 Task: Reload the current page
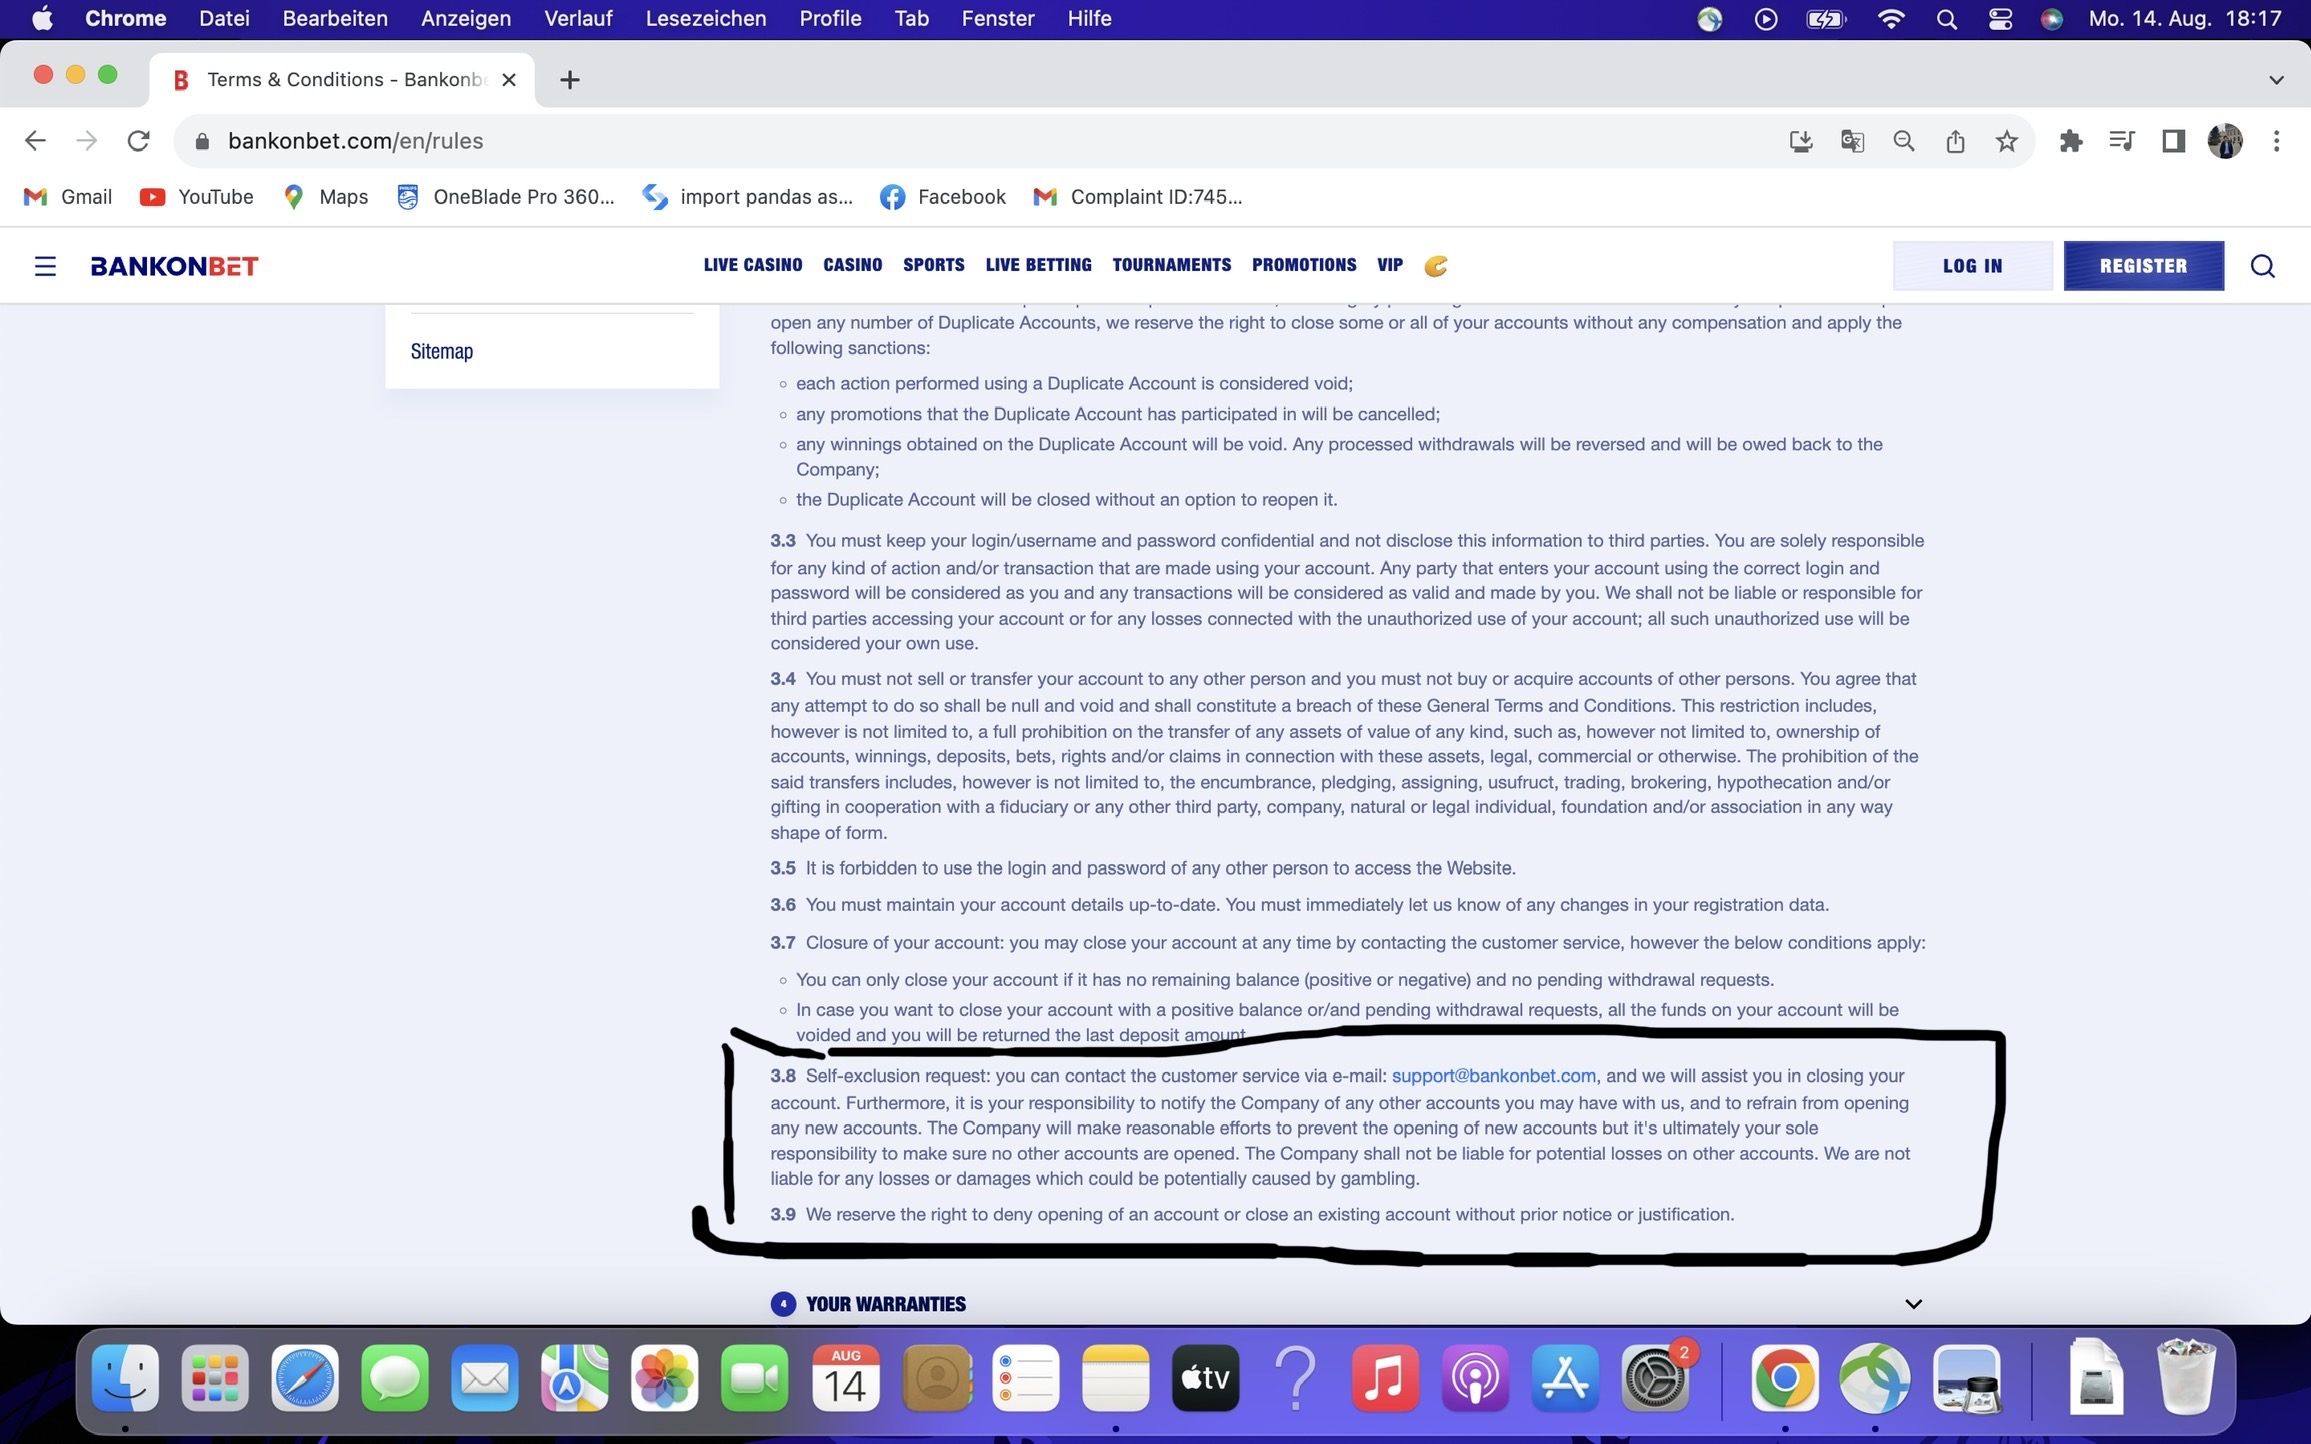tap(139, 141)
